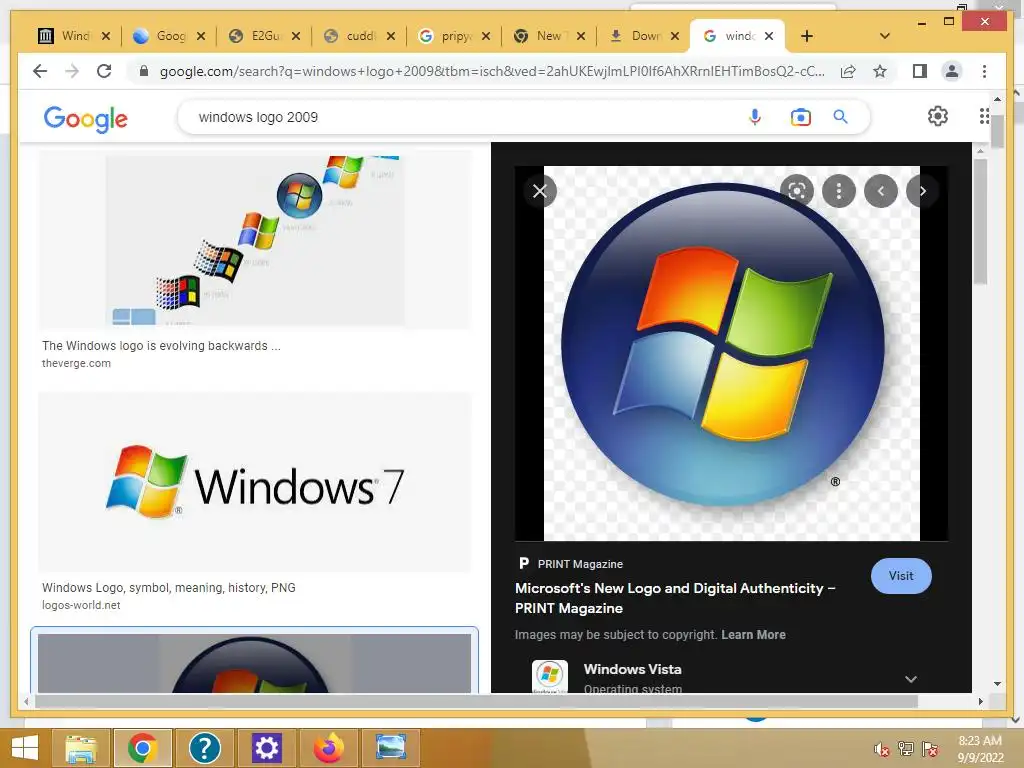Open Firefox from the taskbar
The height and width of the screenshot is (768, 1024).
tap(328, 748)
